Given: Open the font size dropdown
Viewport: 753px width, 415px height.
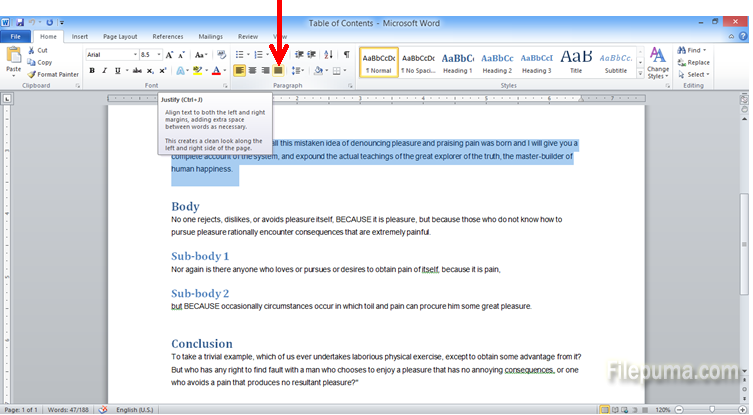Looking at the screenshot, I should (160, 54).
